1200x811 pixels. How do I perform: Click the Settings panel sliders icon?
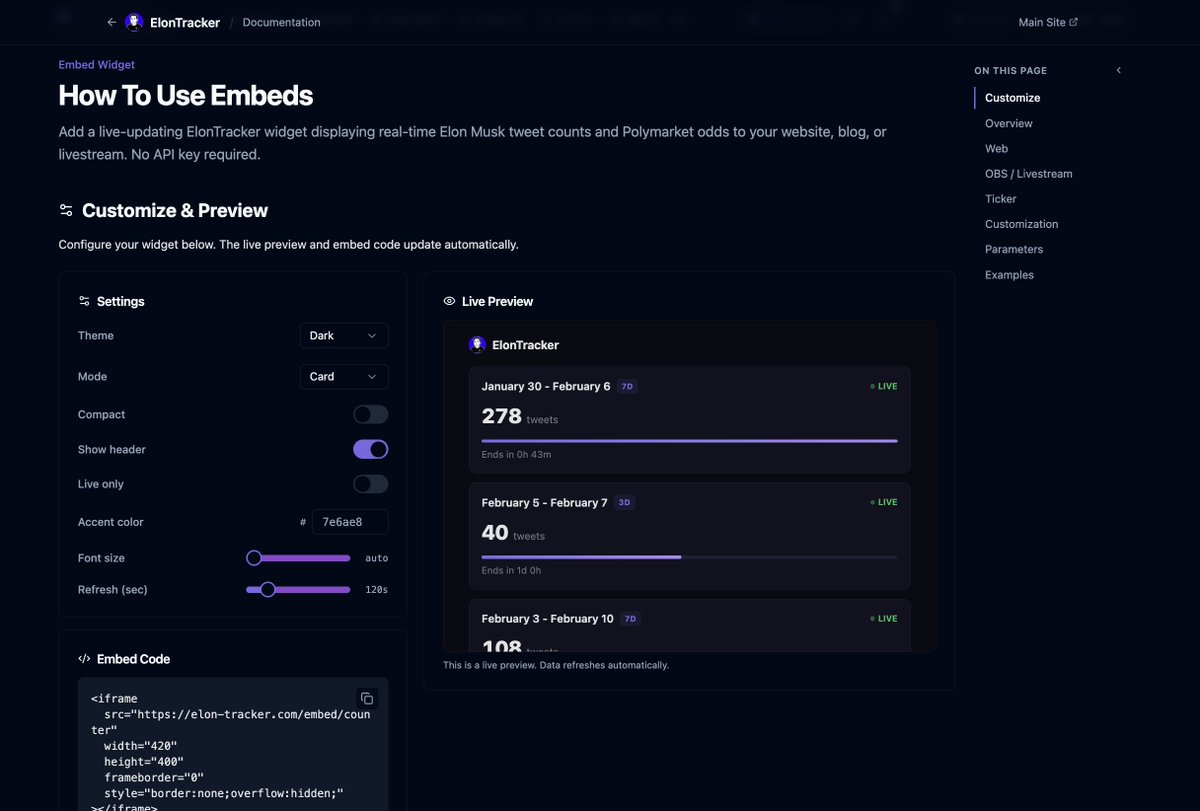click(84, 301)
